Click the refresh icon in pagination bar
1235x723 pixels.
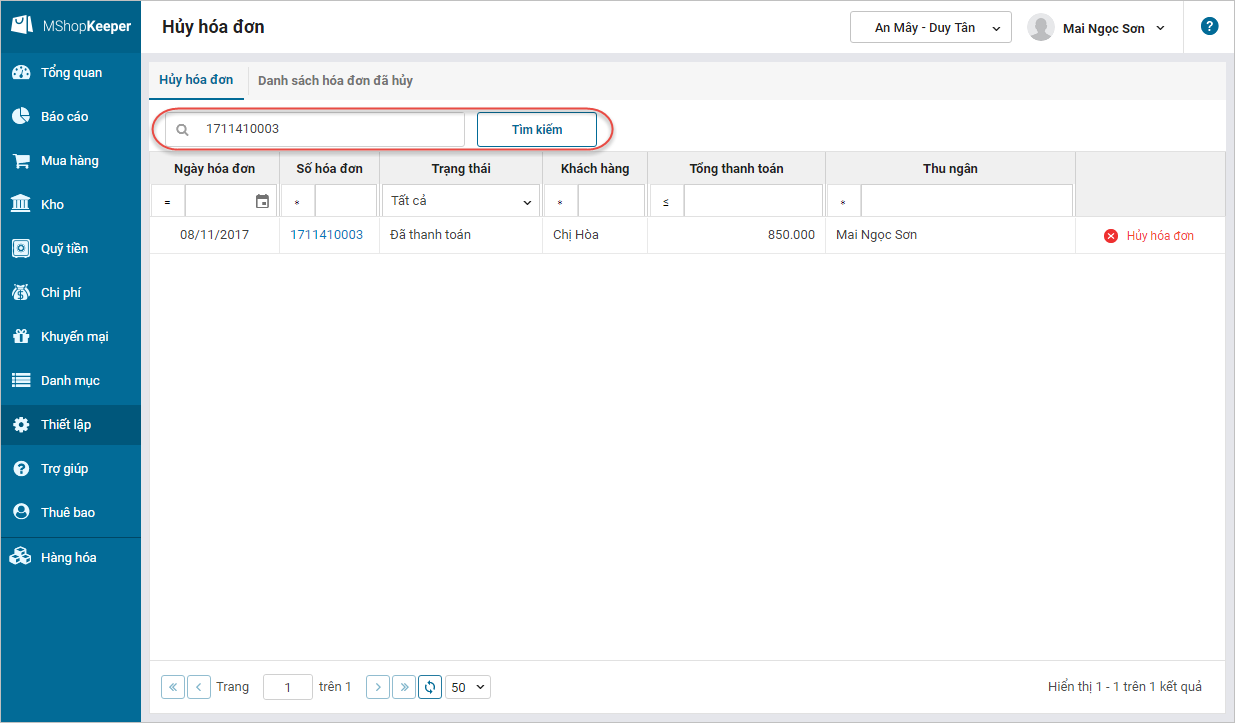coord(430,687)
